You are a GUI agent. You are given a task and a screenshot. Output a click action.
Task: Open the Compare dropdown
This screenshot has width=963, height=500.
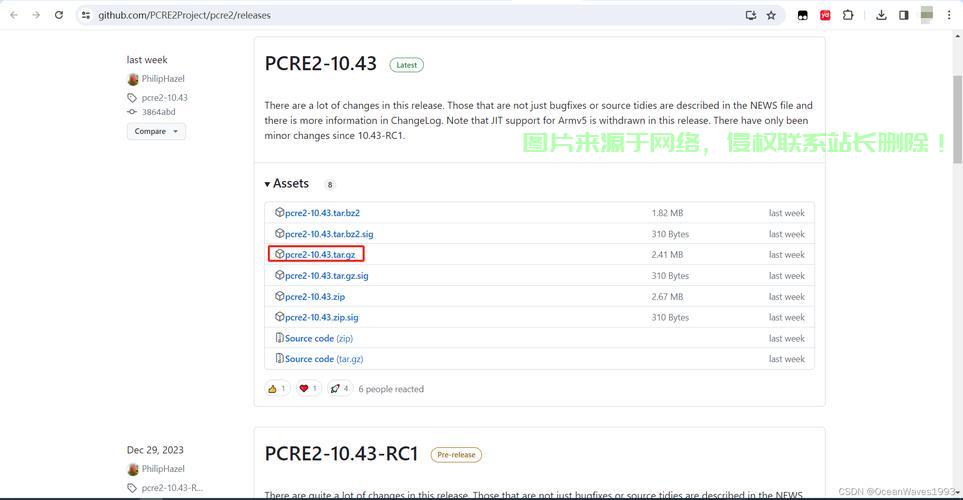(156, 131)
